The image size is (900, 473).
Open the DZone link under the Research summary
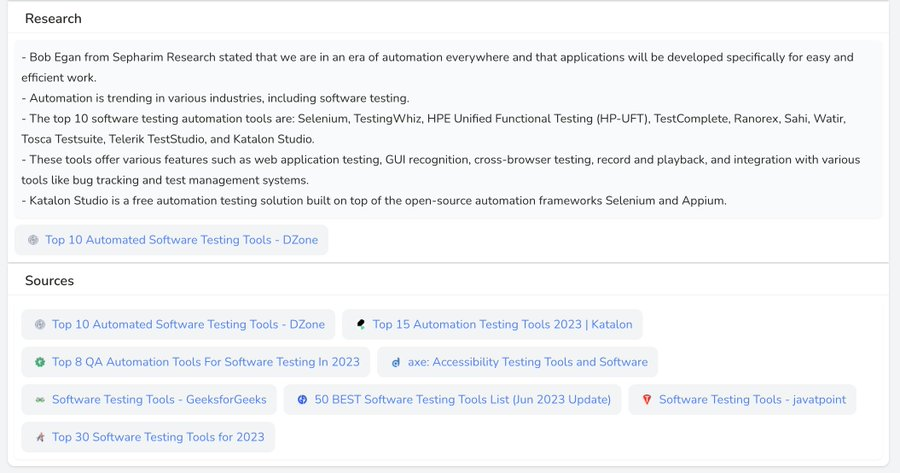coord(171,240)
